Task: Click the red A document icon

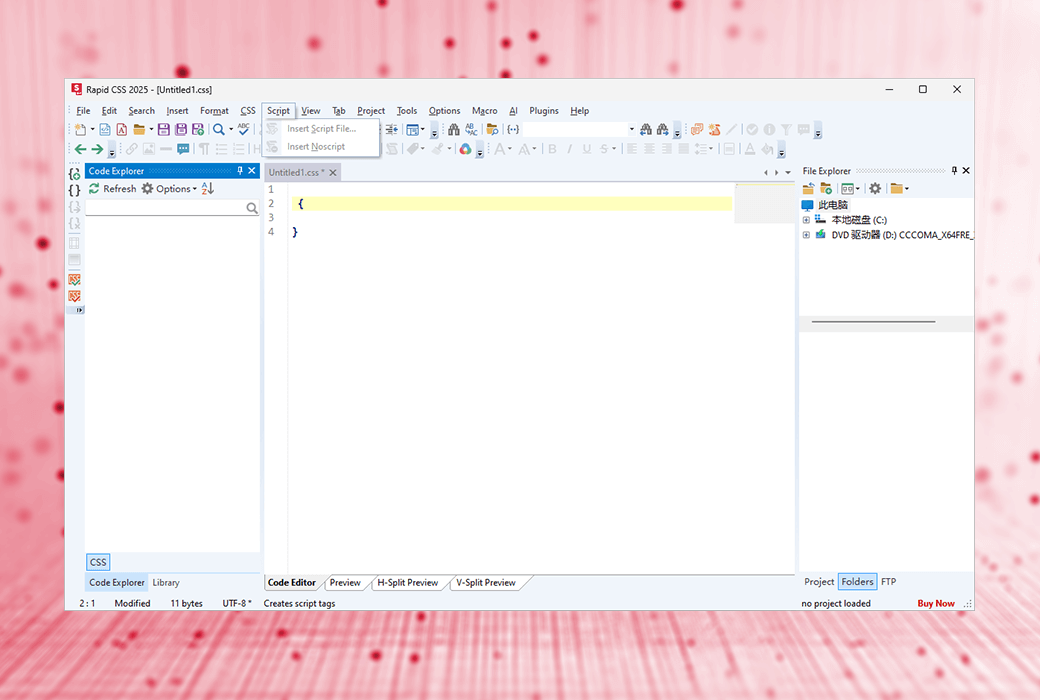Action: (122, 129)
